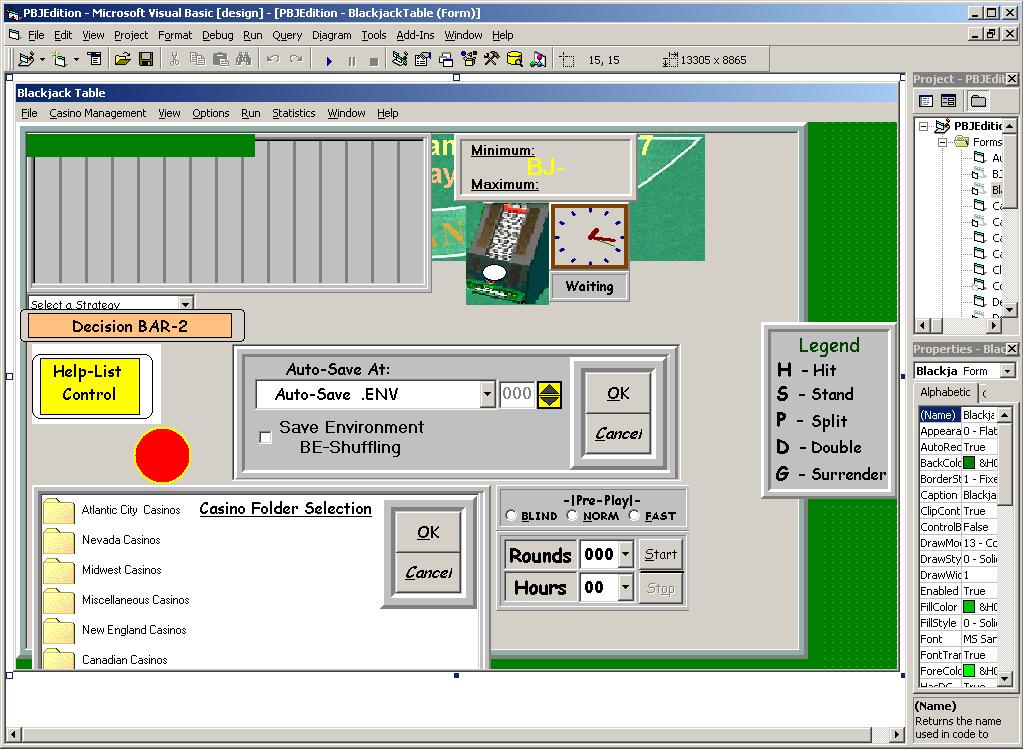This screenshot has height=749, width=1023.
Task: Open the Debug menu
Action: (x=217, y=35)
